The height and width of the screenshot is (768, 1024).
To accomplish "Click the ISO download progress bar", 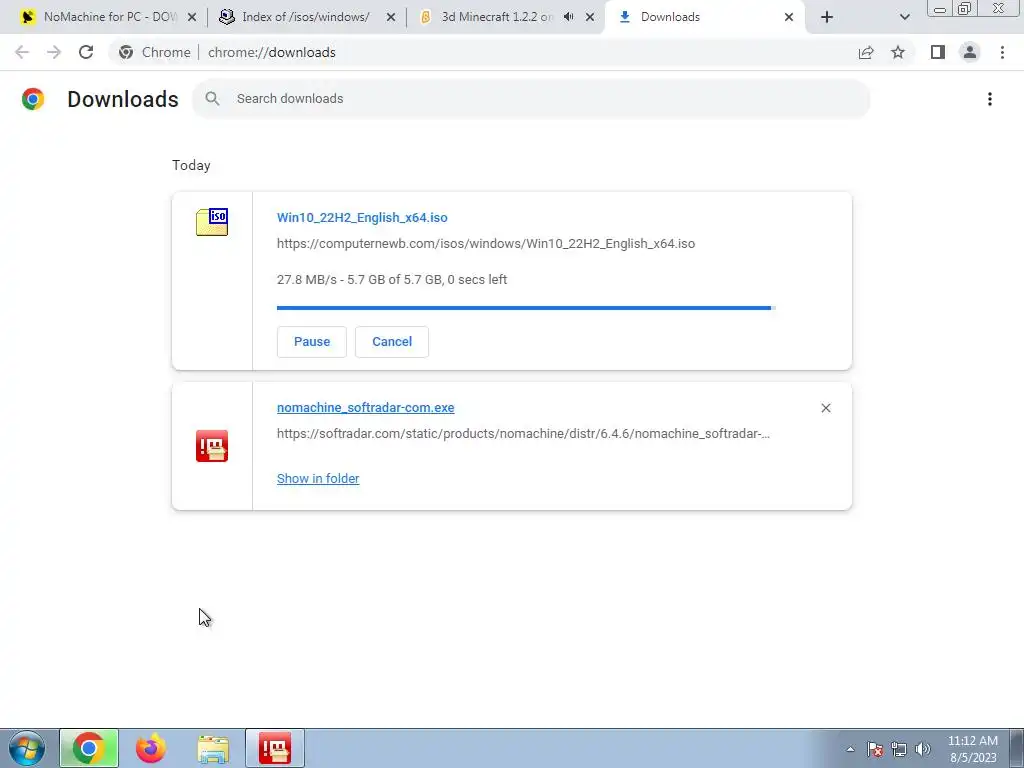I will [526, 308].
